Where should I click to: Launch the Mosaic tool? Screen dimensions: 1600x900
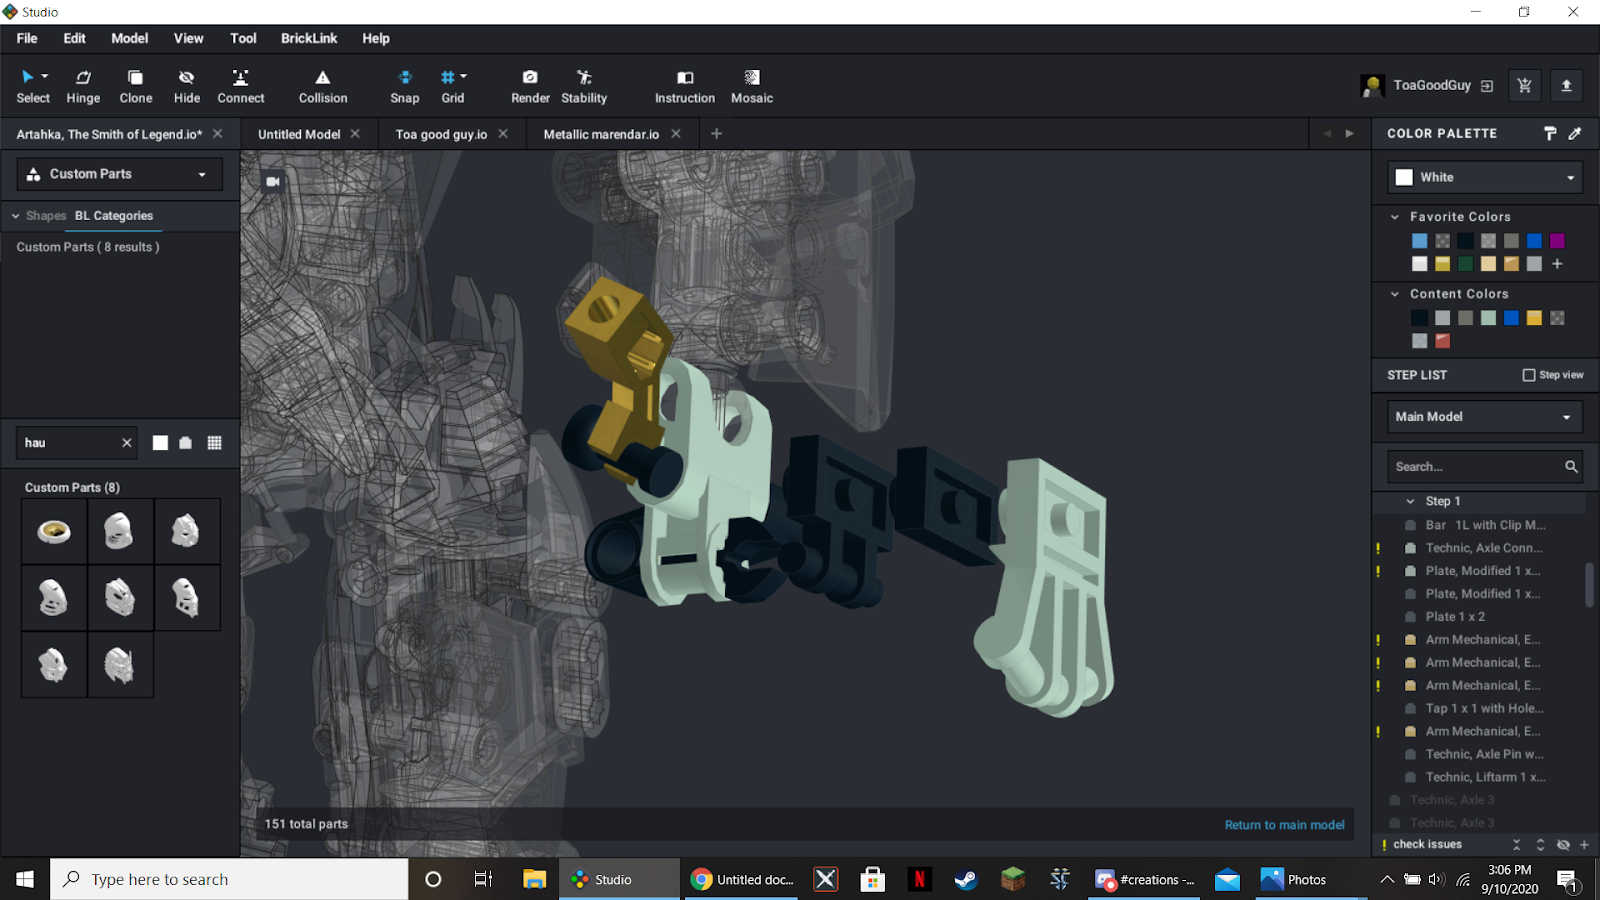point(752,86)
